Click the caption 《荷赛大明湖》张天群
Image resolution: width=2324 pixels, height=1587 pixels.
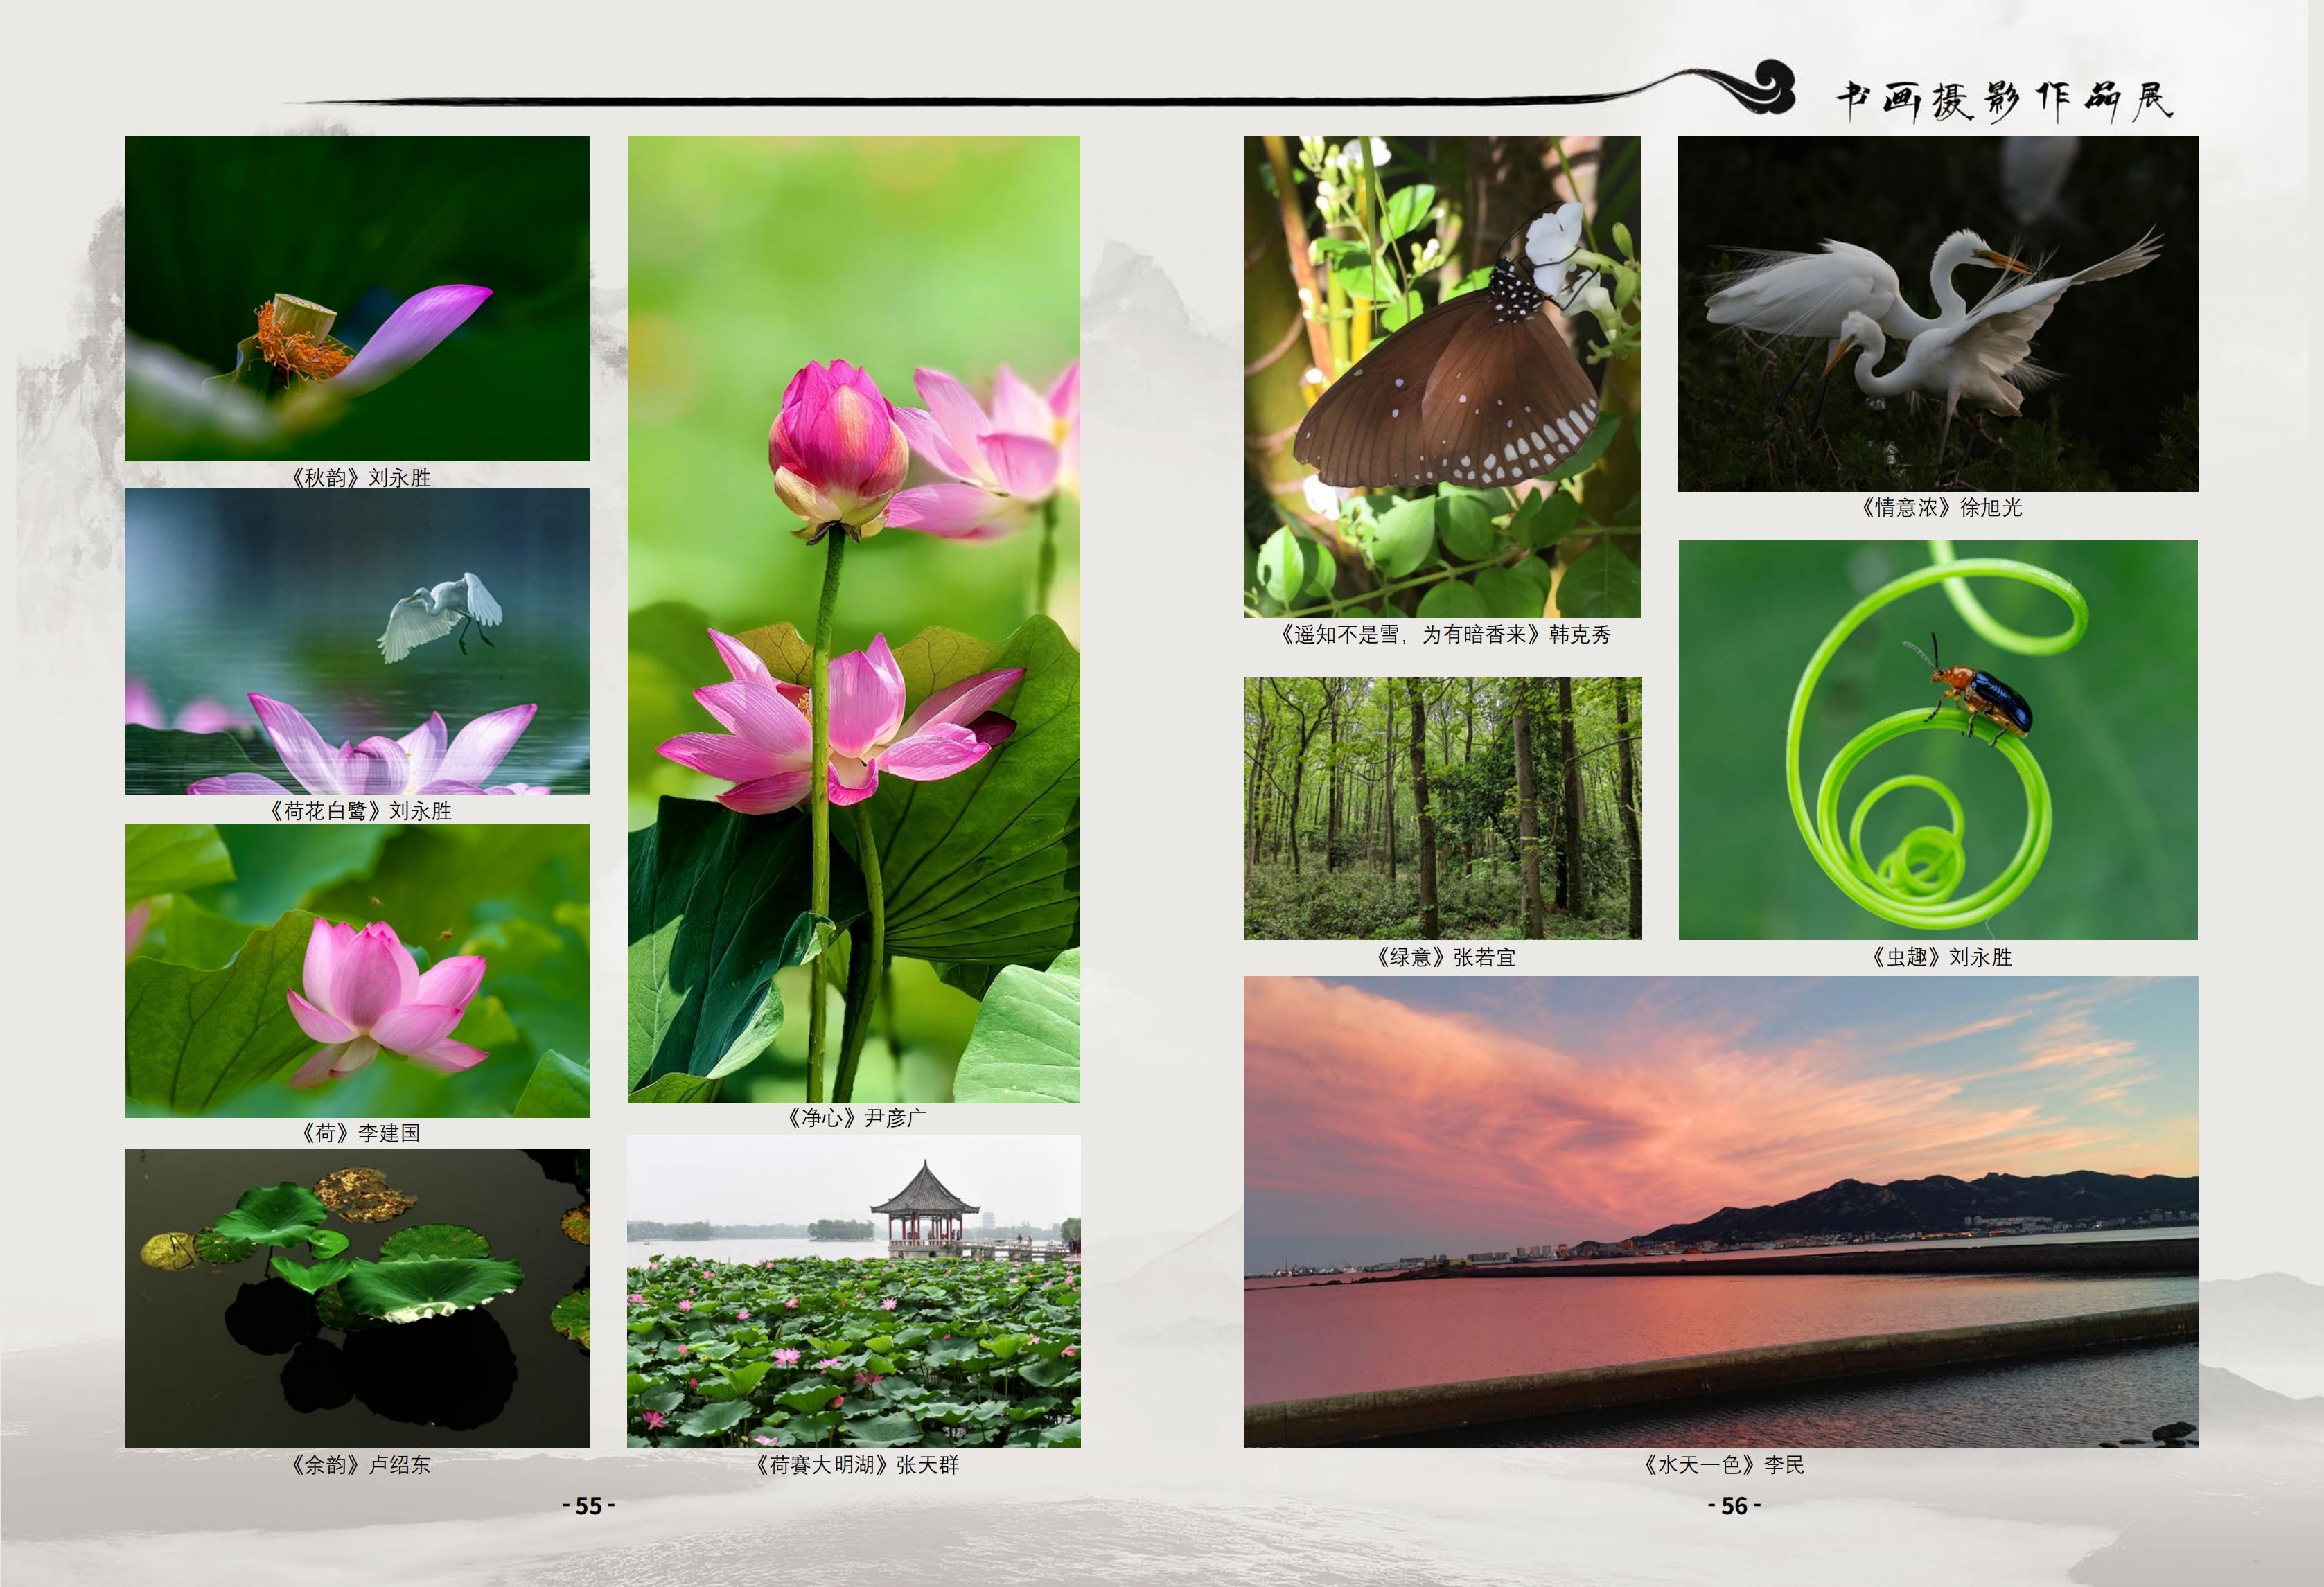coord(856,1464)
